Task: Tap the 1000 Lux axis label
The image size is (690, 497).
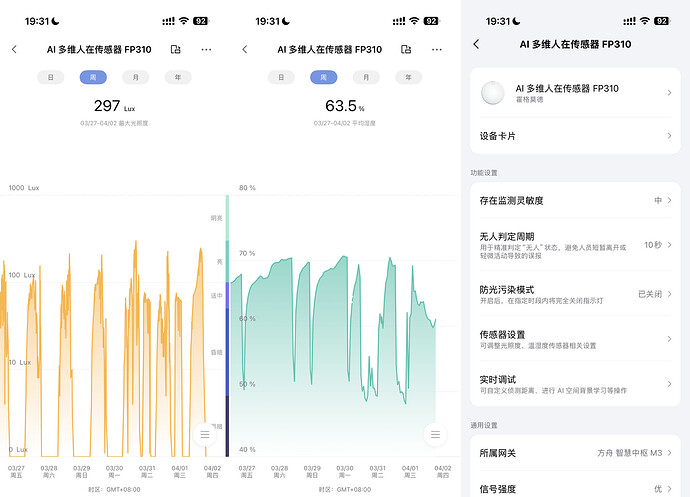Action: (24, 188)
